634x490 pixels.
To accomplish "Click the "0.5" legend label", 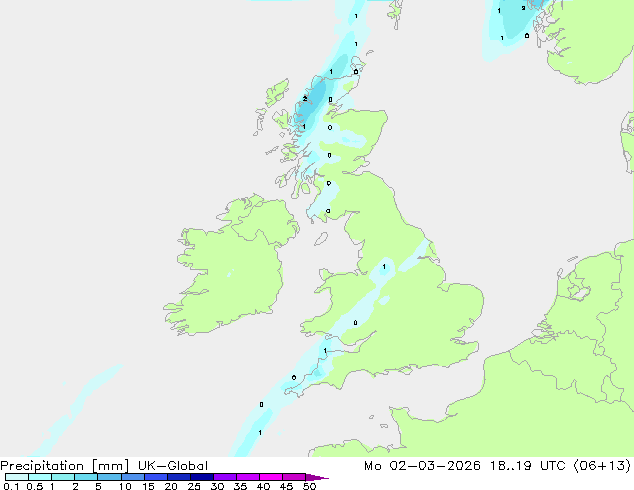I will (x=35, y=486).
